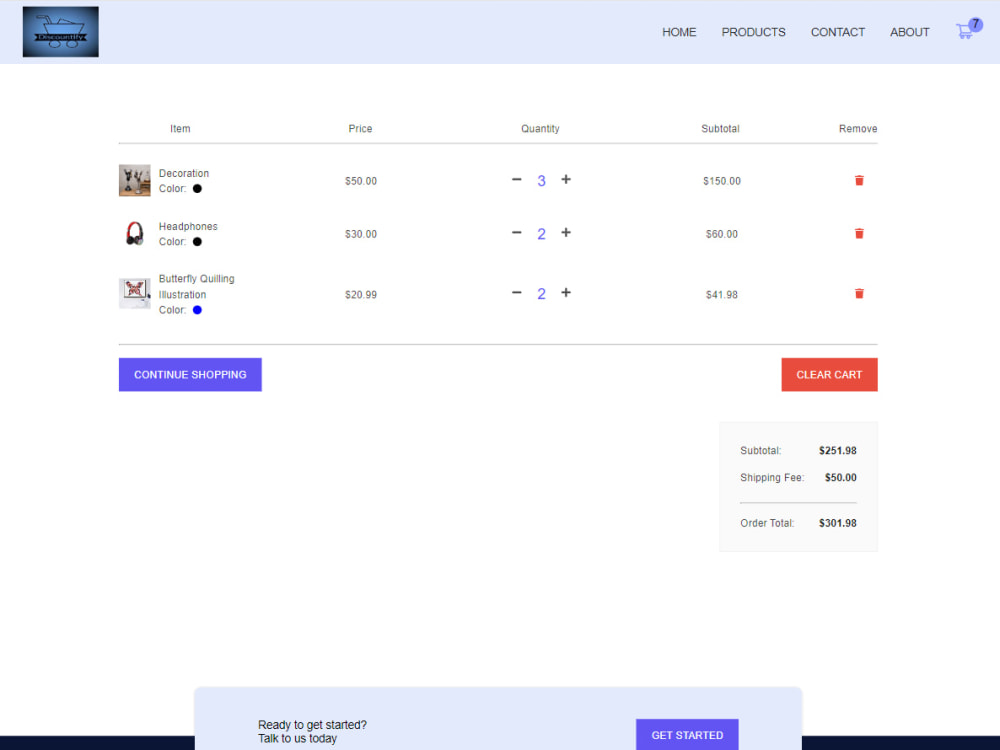Click the Butterfly Quilling quantity number 2
Screen dimensions: 1000x750
[x=541, y=293]
